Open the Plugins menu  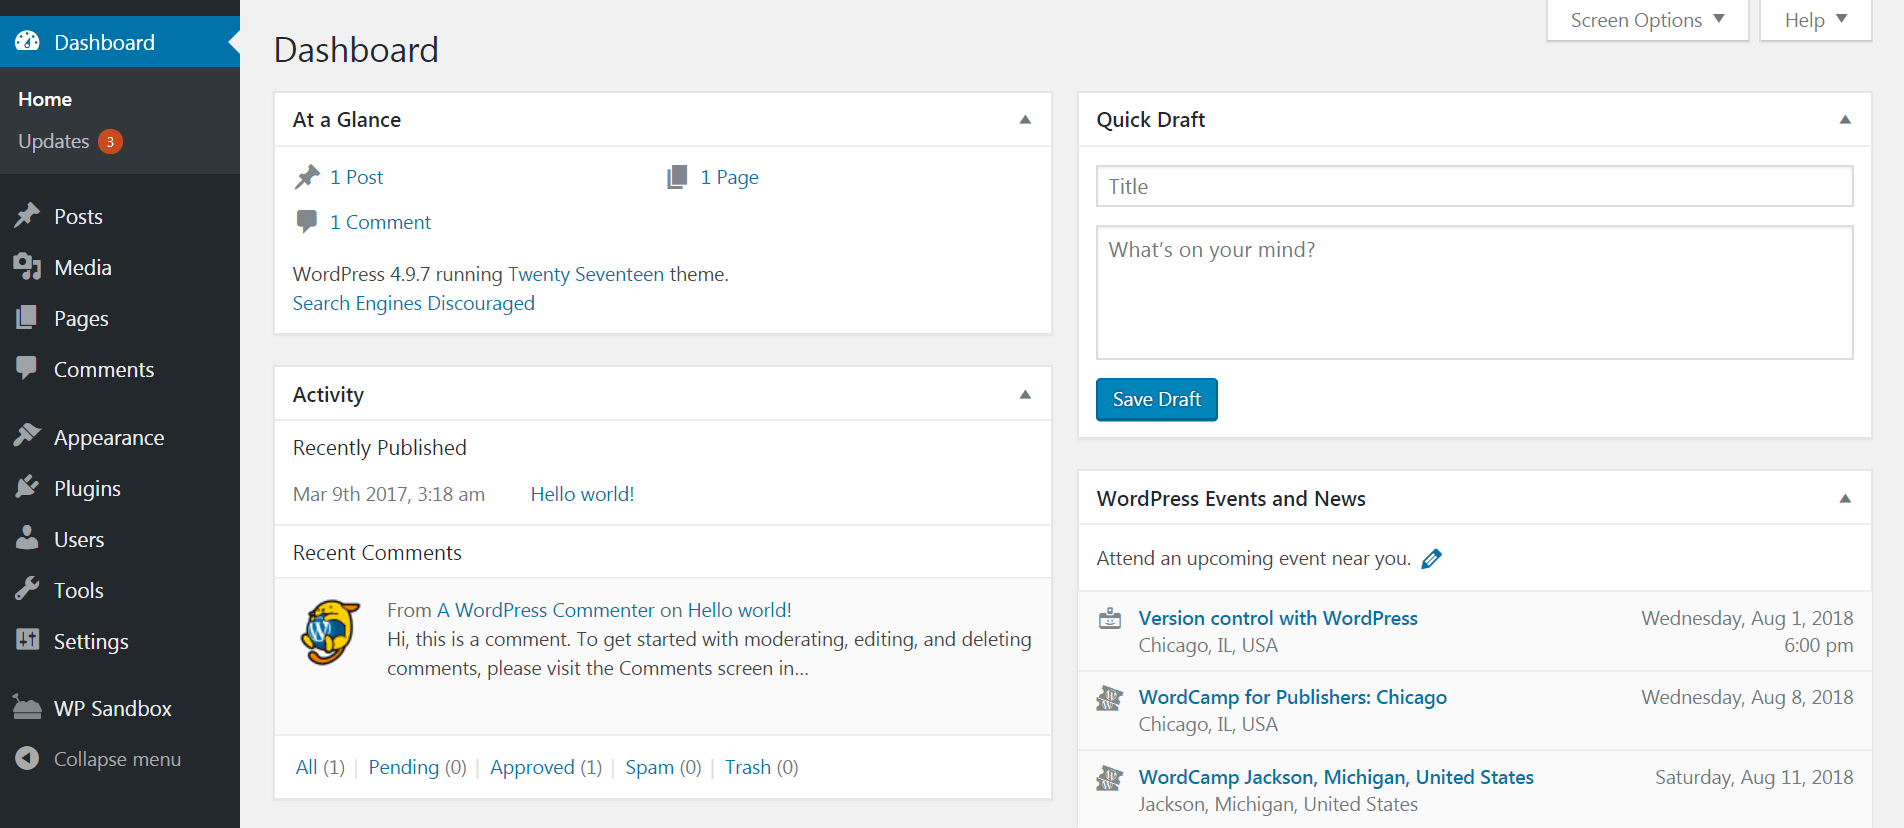120,488
